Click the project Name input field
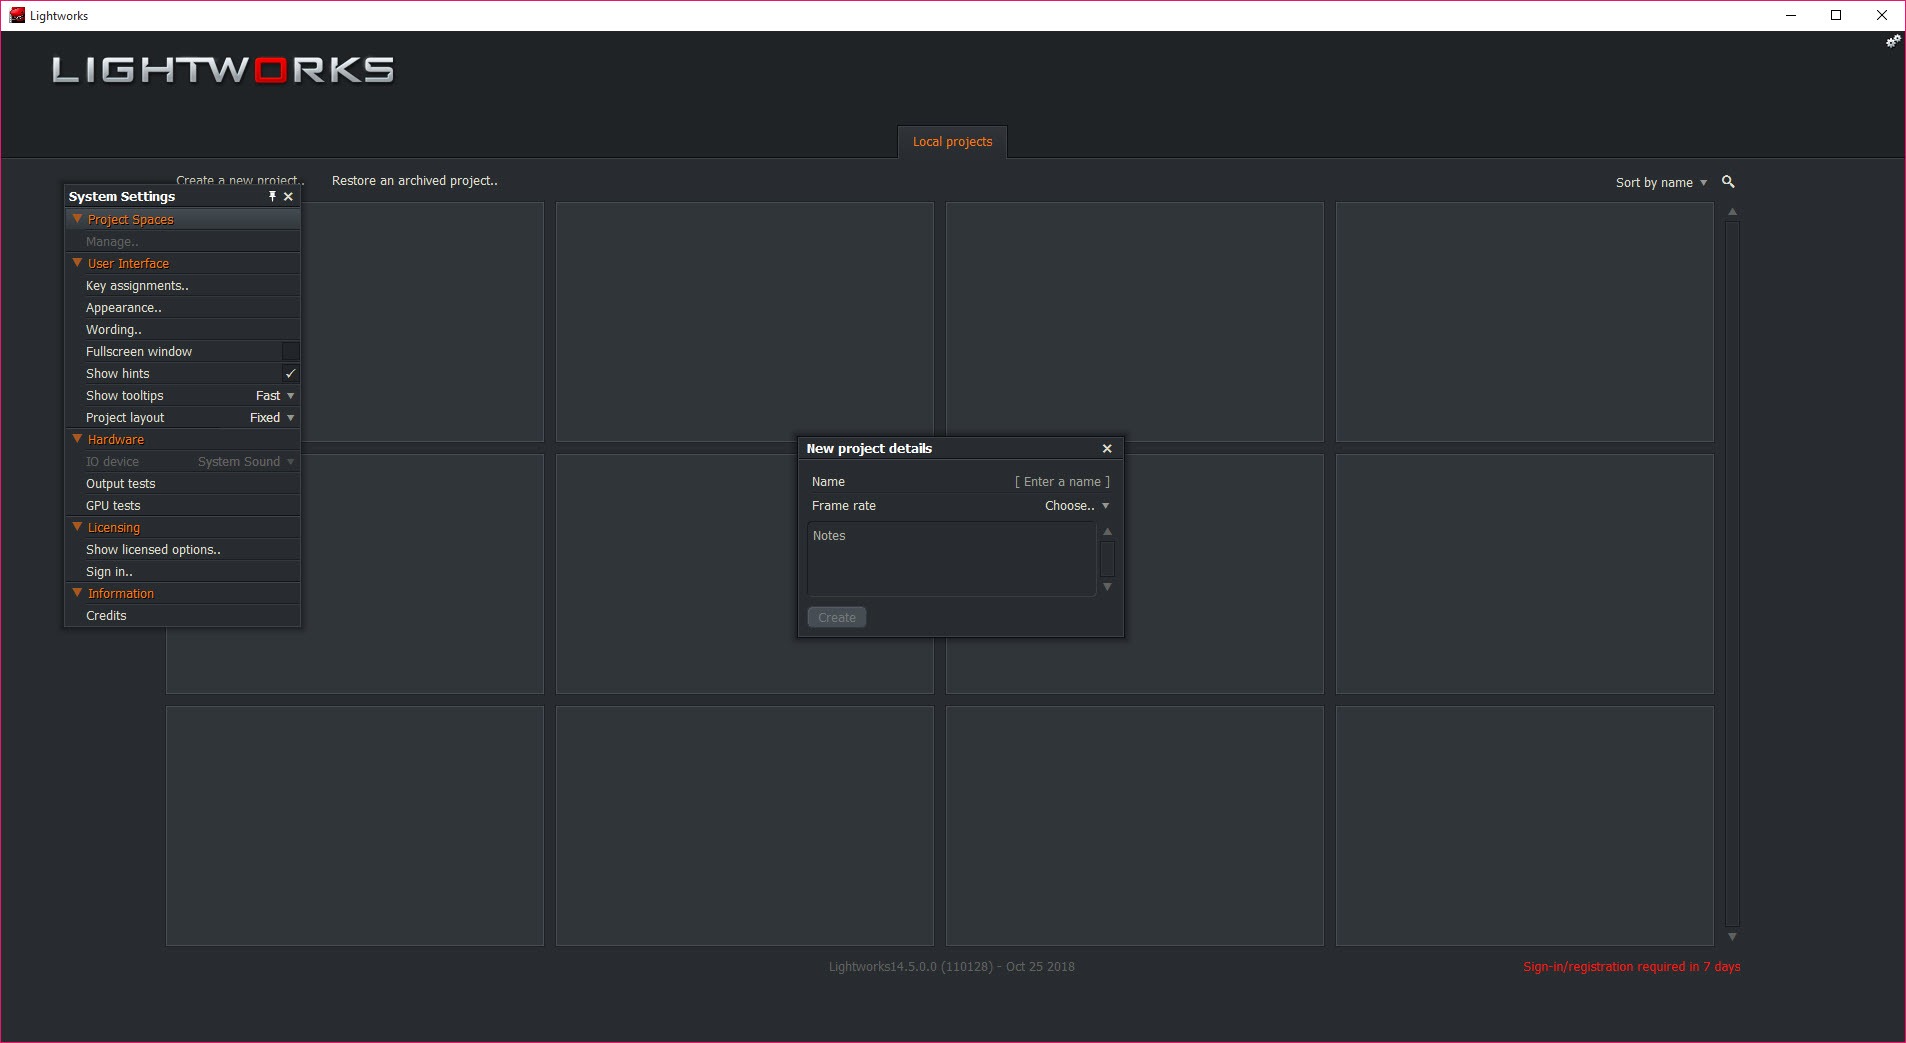The width and height of the screenshot is (1906, 1043). click(x=1061, y=482)
